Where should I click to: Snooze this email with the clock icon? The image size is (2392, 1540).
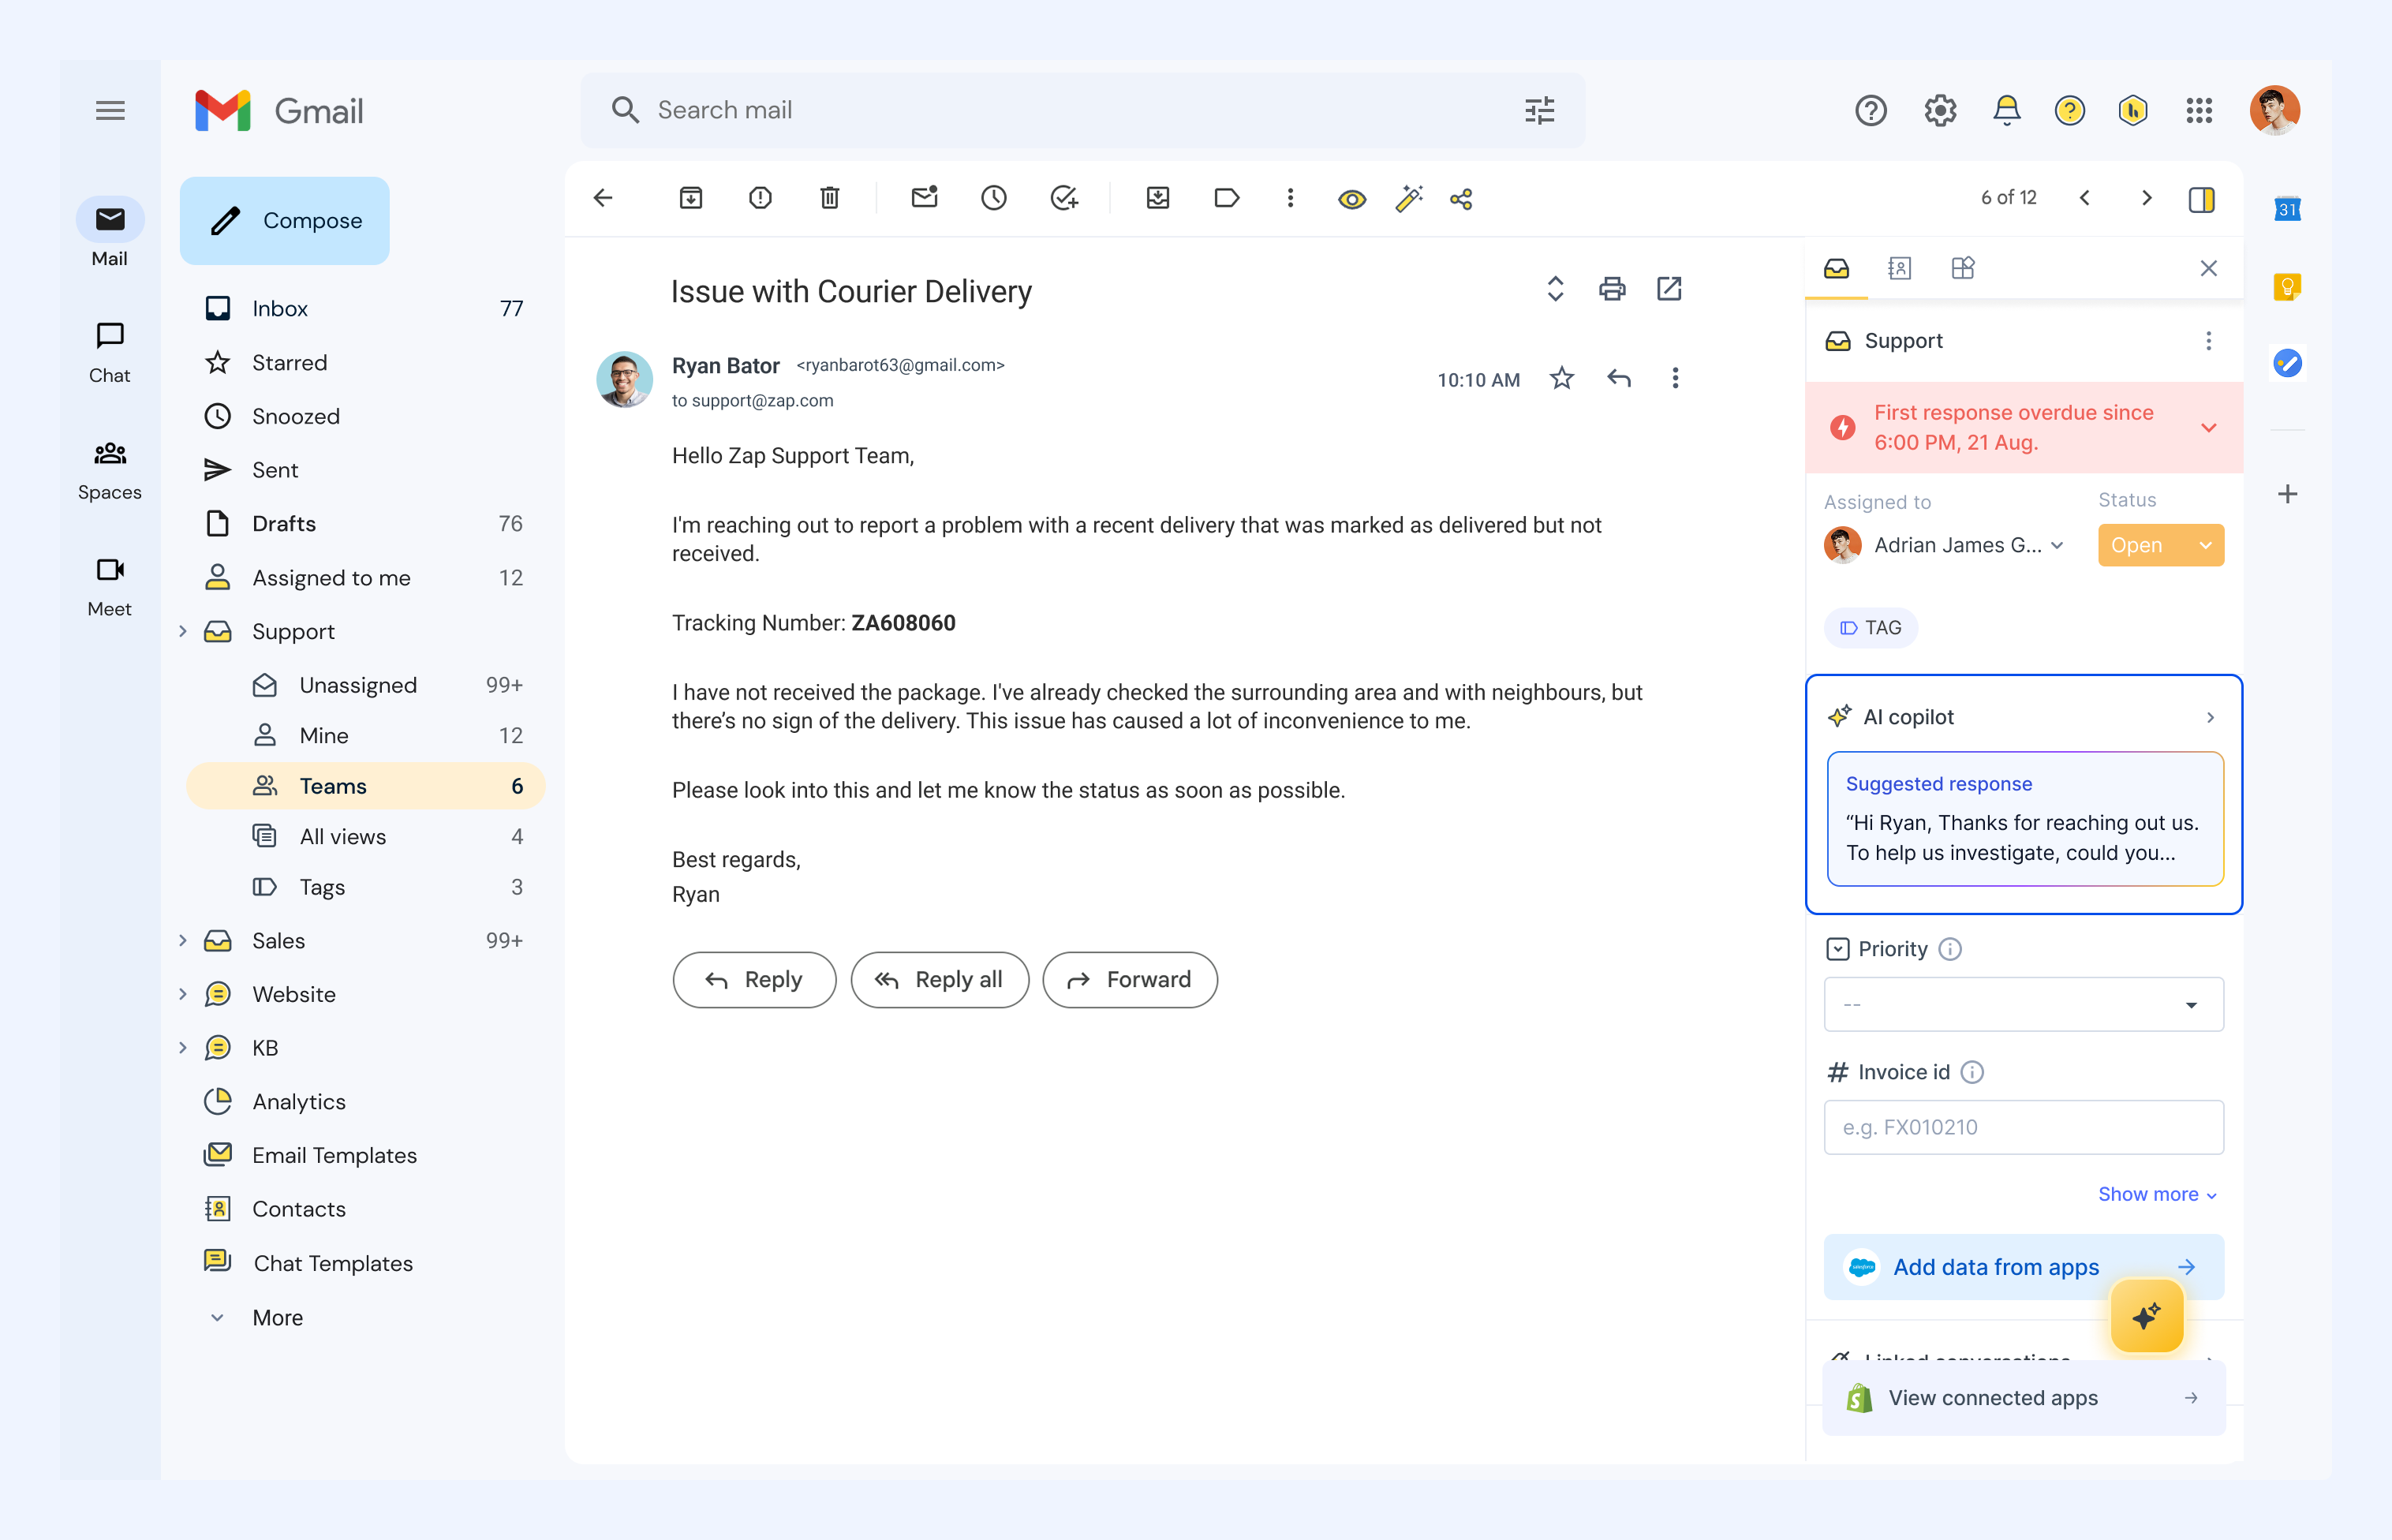993,198
